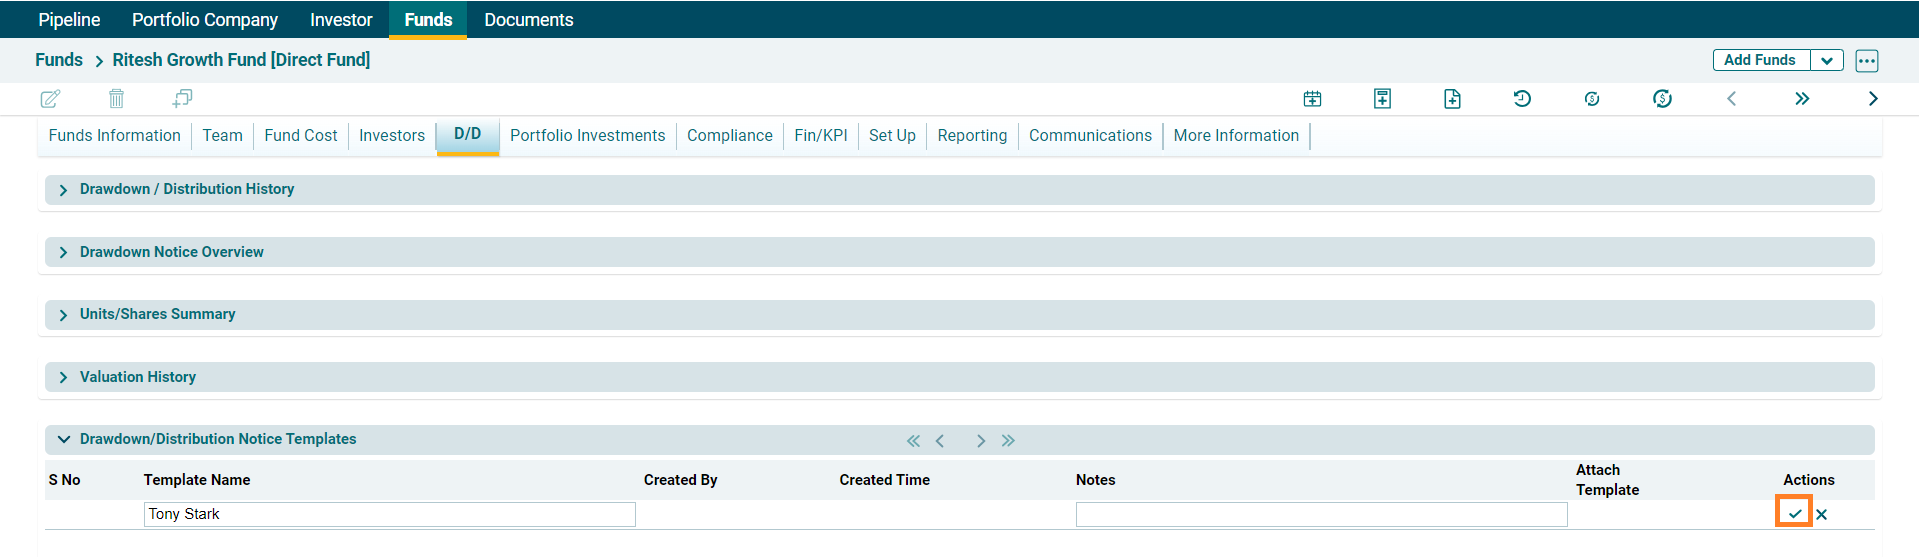Click the larger dollar refresh icon
Image resolution: width=1919 pixels, height=557 pixels.
click(1662, 98)
